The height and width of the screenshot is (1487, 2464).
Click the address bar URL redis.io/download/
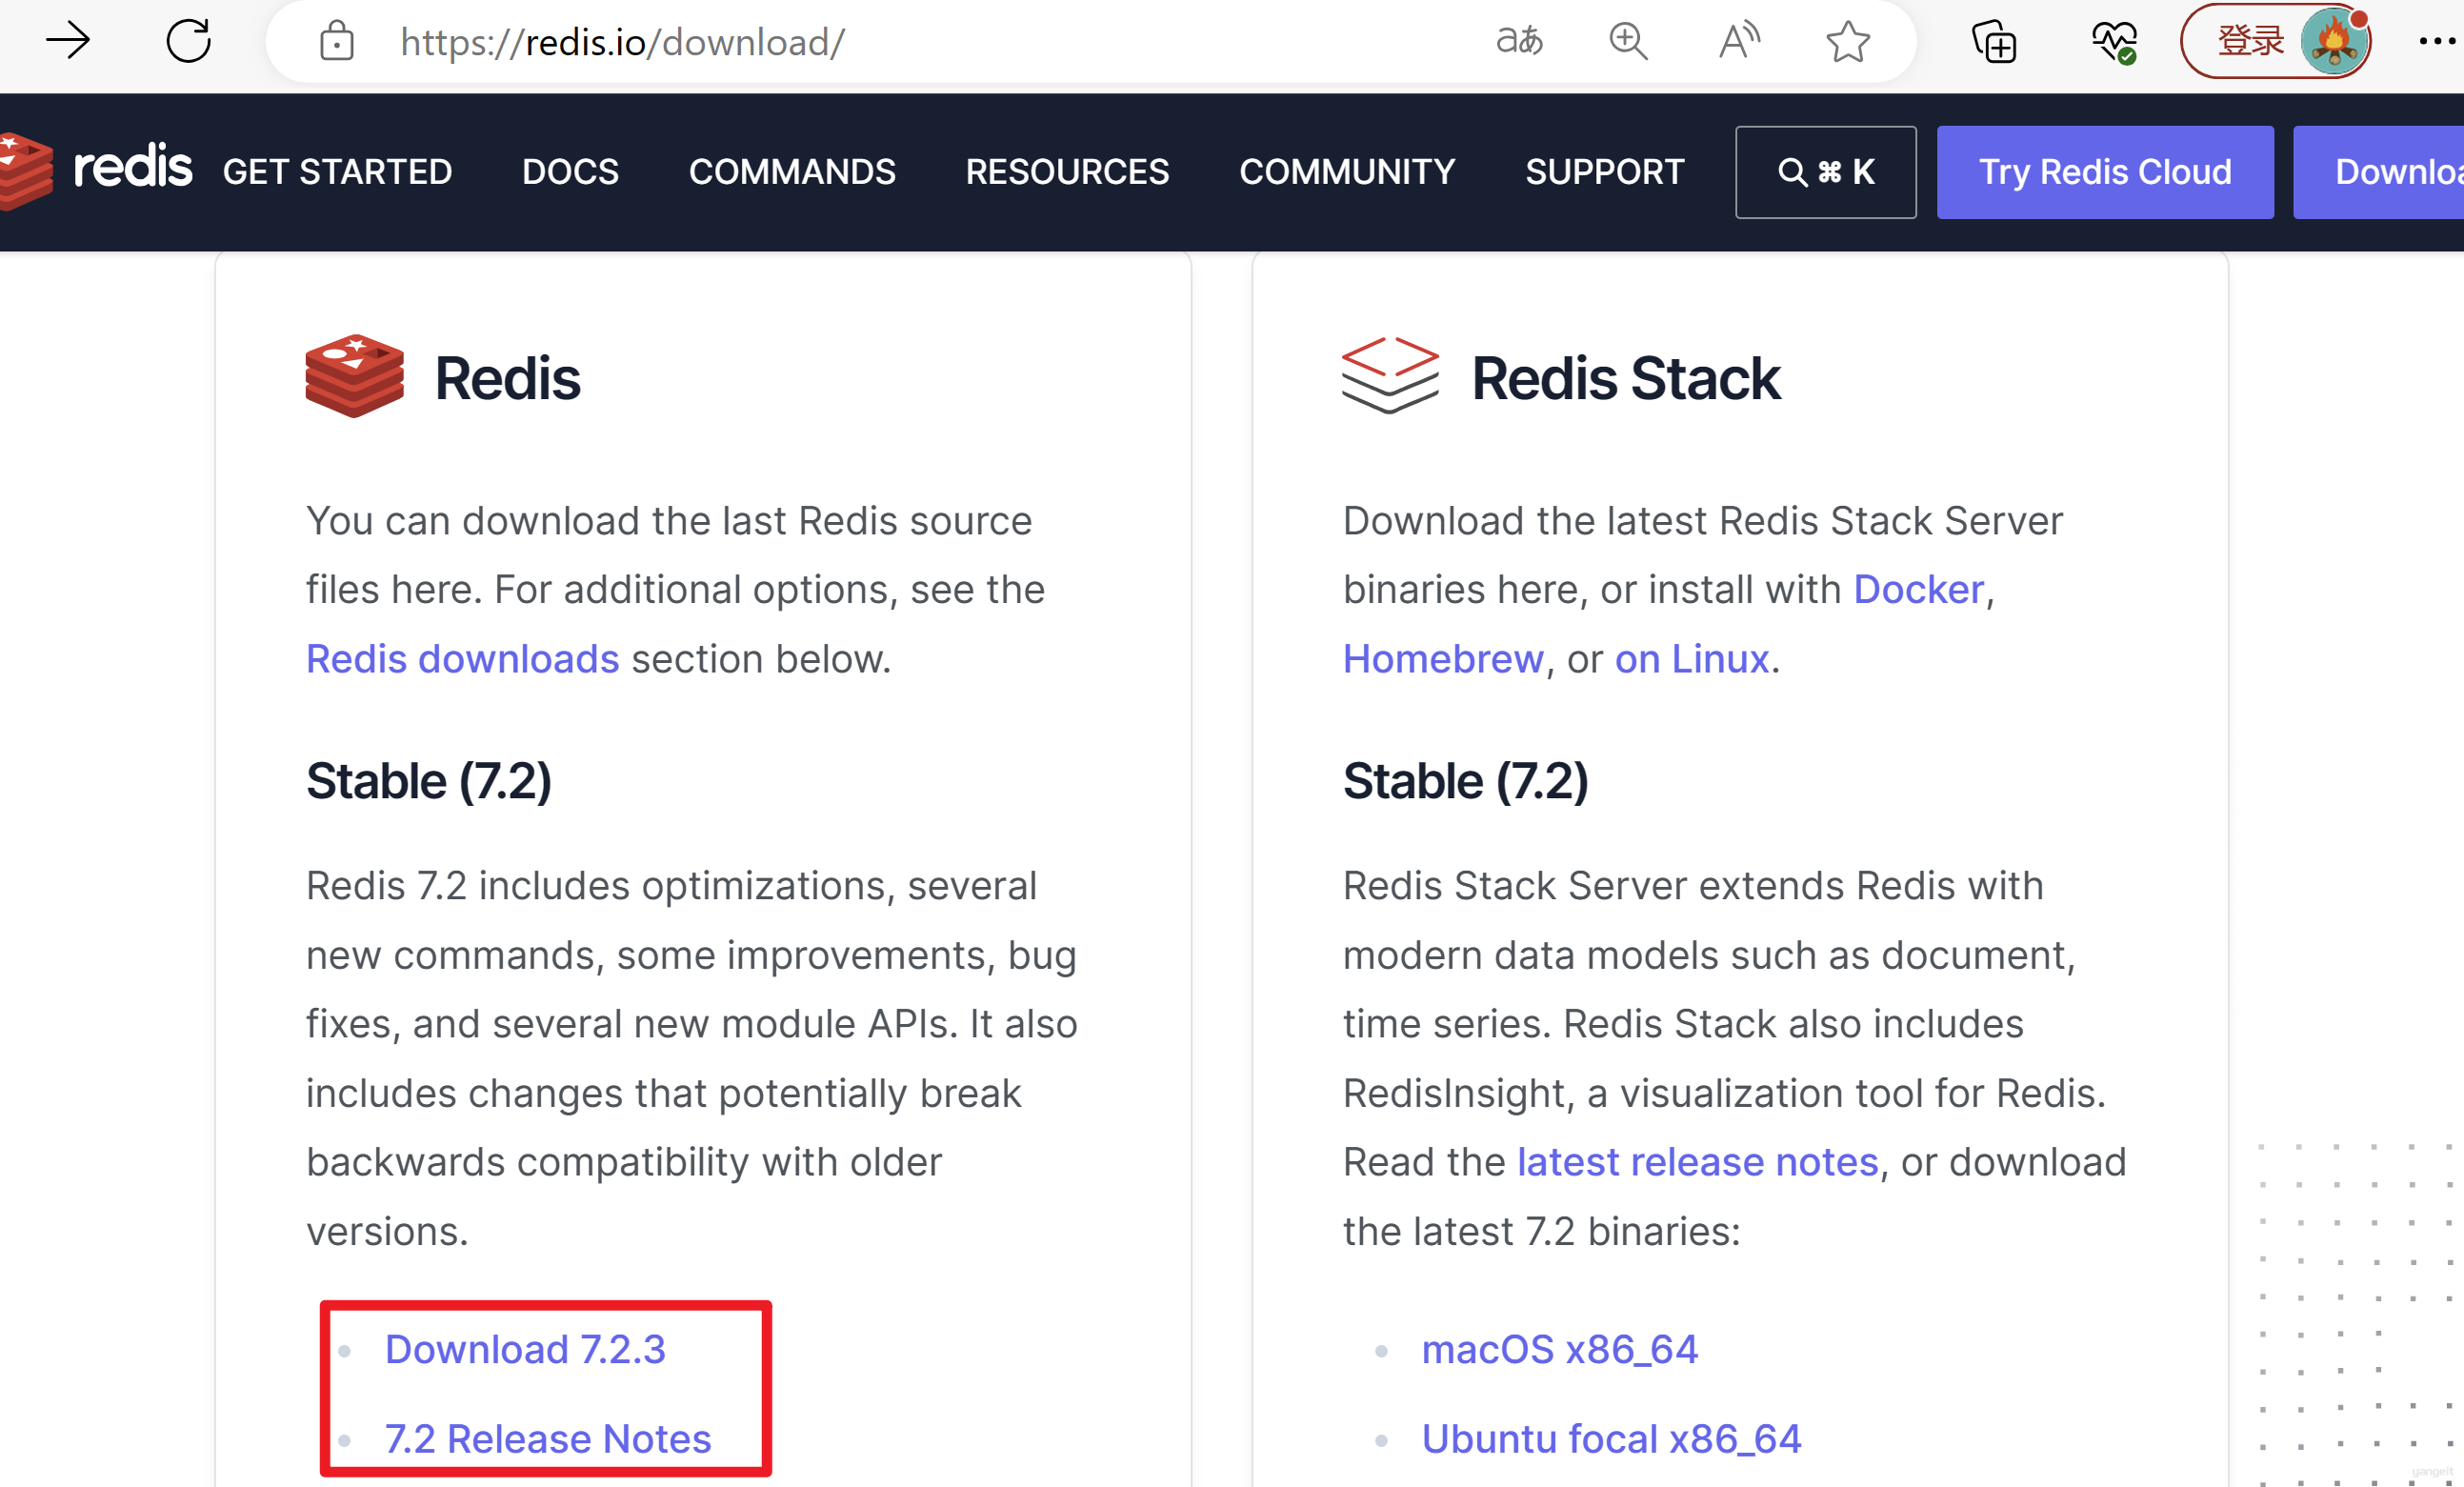(x=622, y=42)
